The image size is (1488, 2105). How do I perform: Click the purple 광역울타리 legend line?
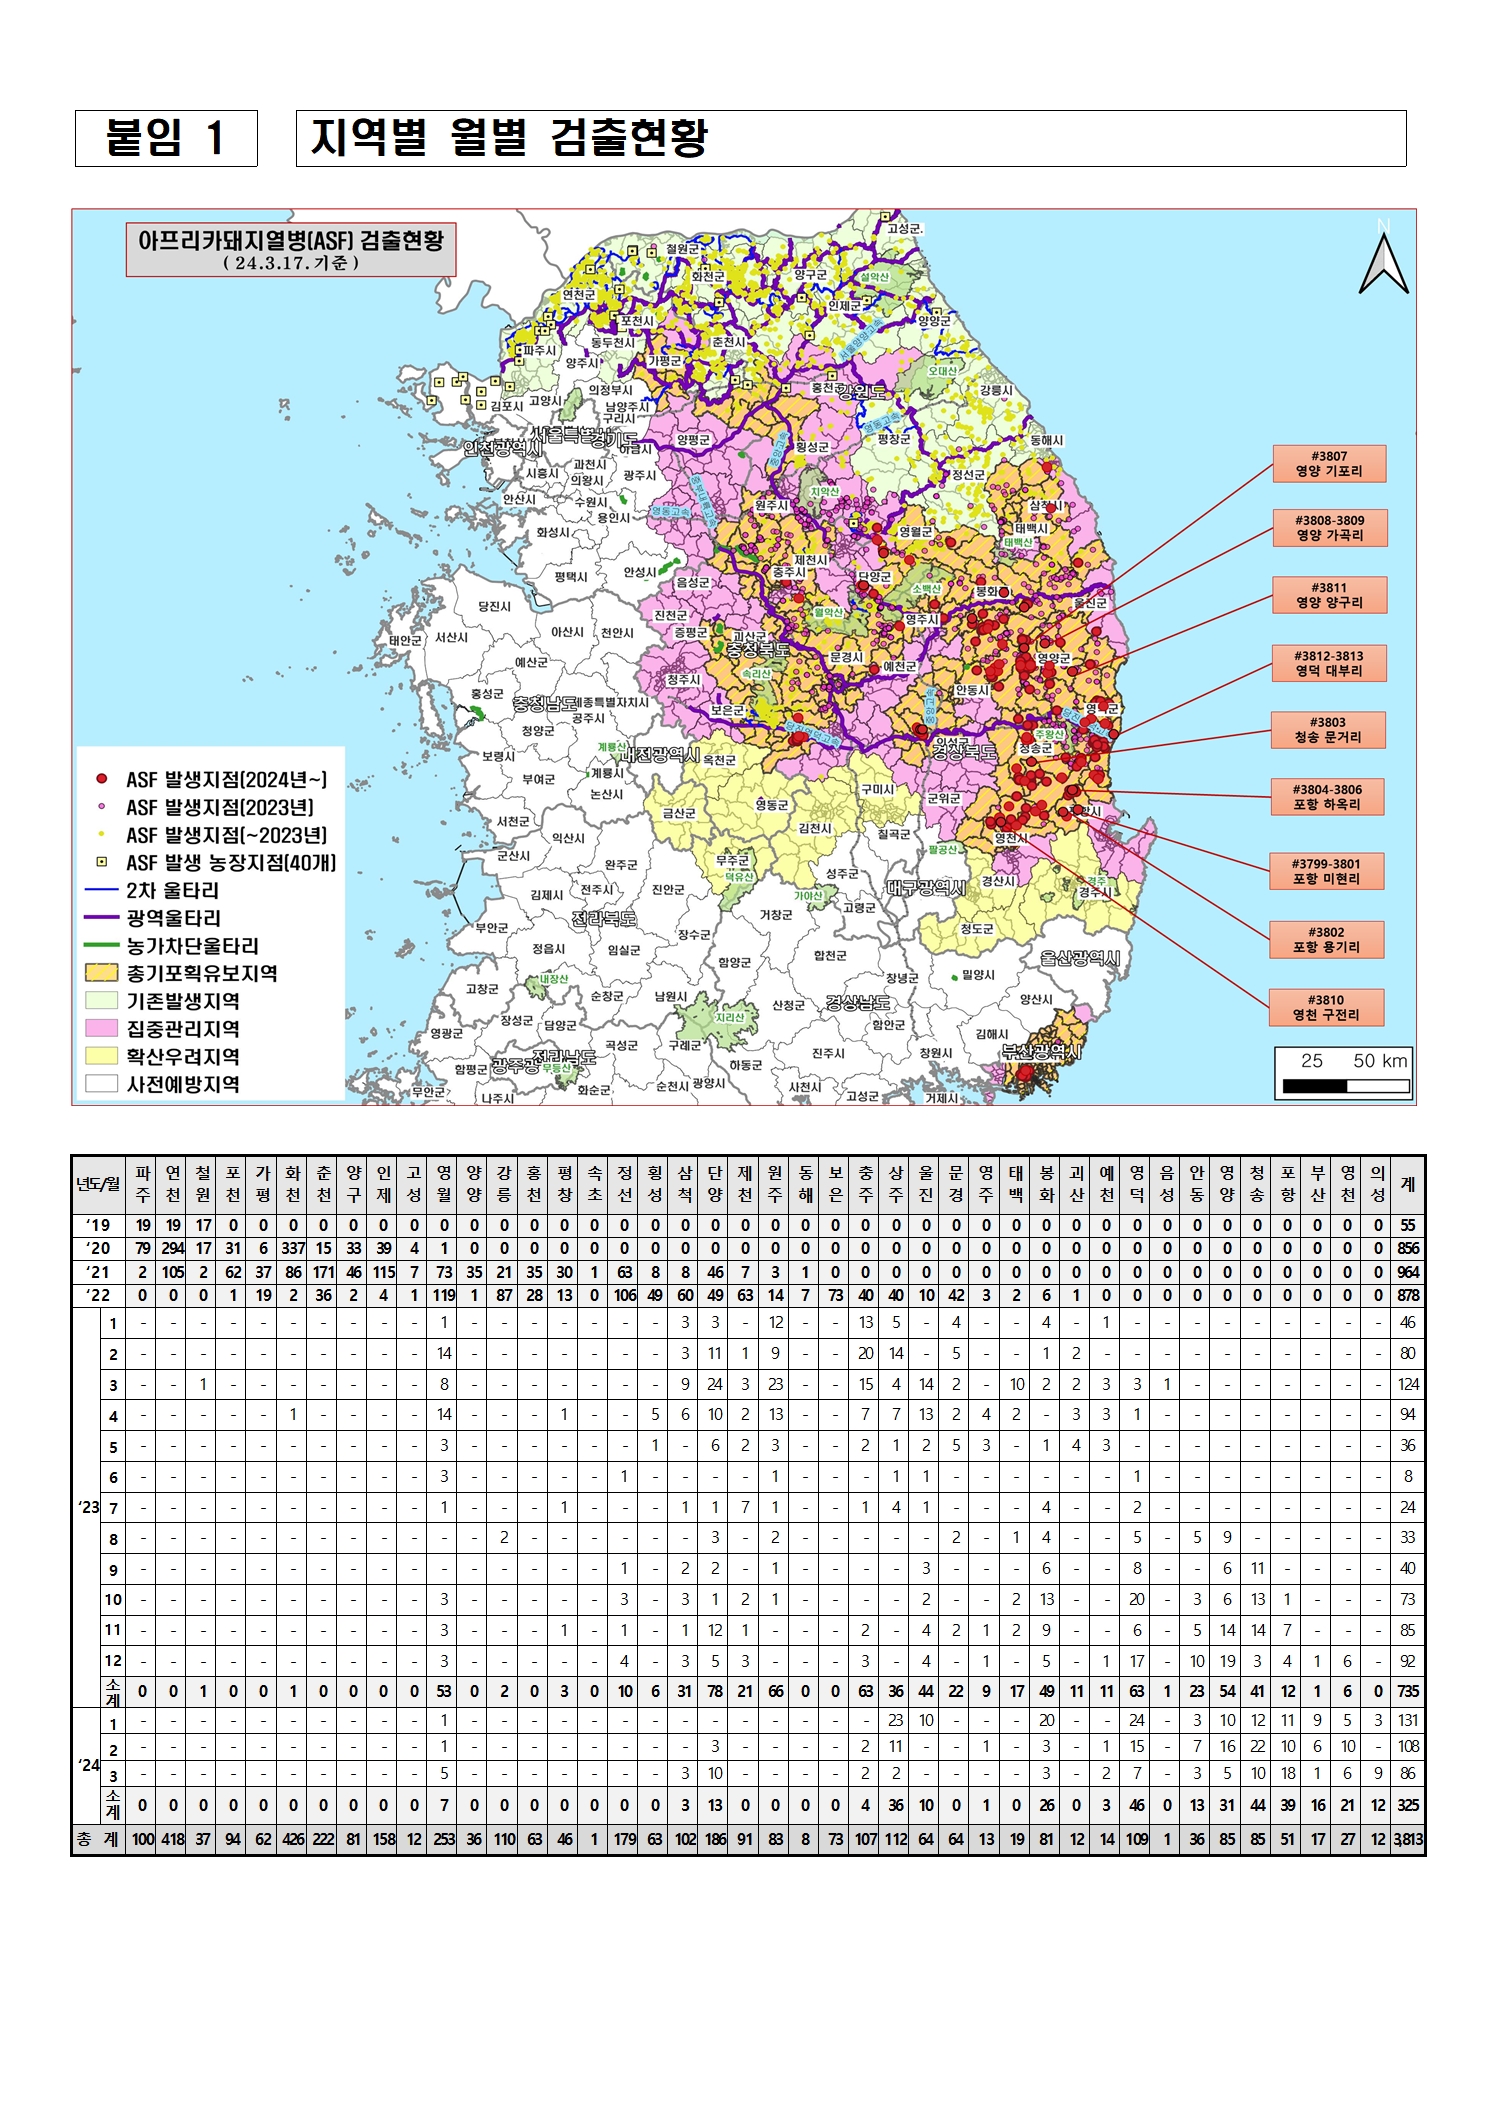[102, 918]
